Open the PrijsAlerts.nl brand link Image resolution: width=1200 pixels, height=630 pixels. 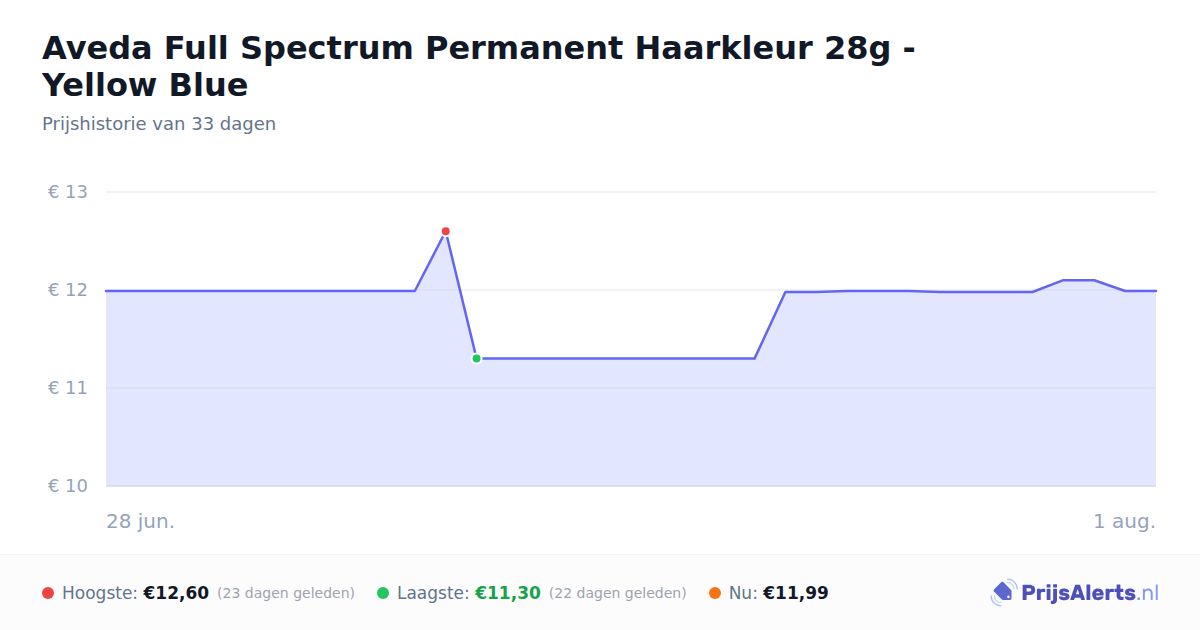pos(1074,593)
